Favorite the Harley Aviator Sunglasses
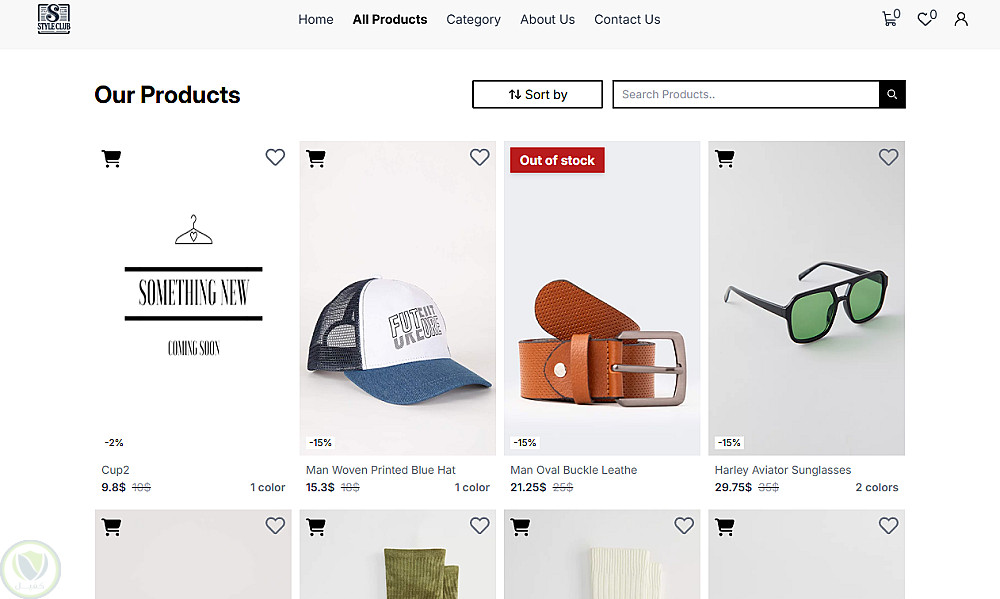The height and width of the screenshot is (599, 1000). pyautogui.click(x=888, y=157)
